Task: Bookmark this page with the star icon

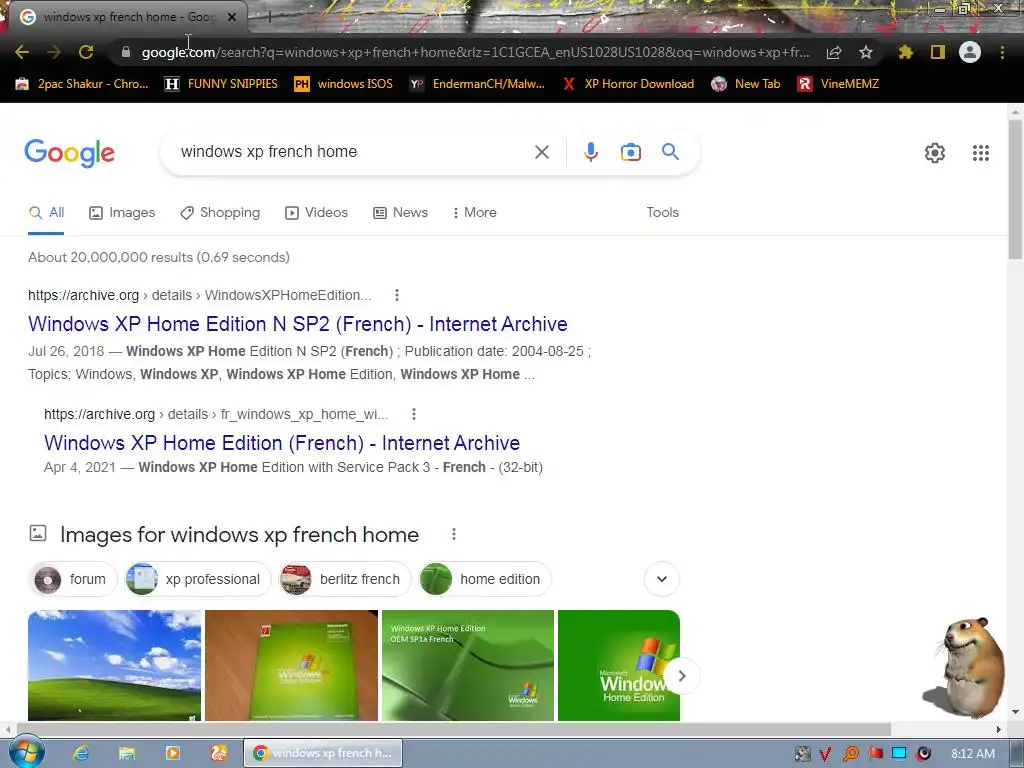Action: (866, 52)
